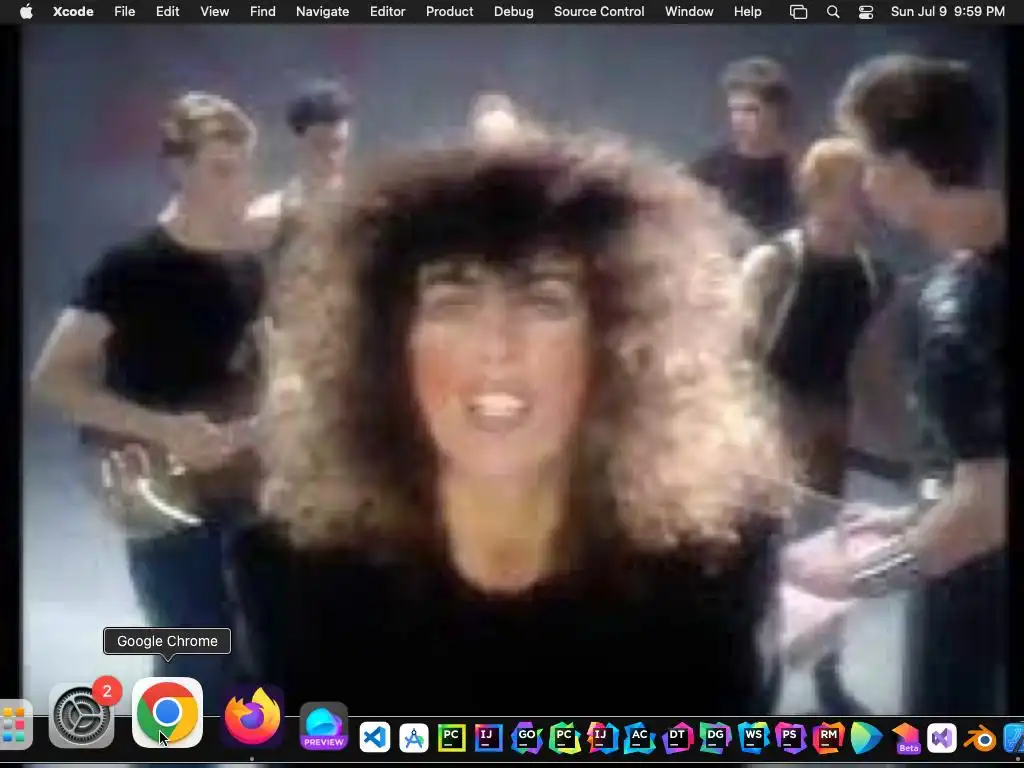The width and height of the screenshot is (1024, 768).
Task: Launch GoLand via the GO icon
Action: tap(526, 738)
